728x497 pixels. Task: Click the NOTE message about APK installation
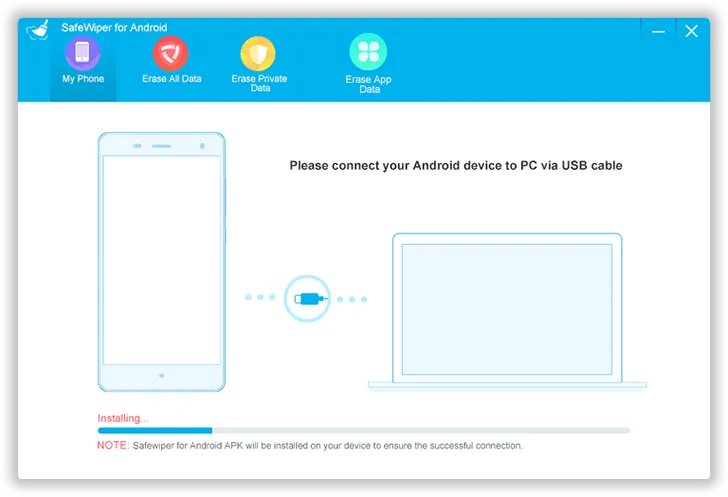tap(310, 445)
